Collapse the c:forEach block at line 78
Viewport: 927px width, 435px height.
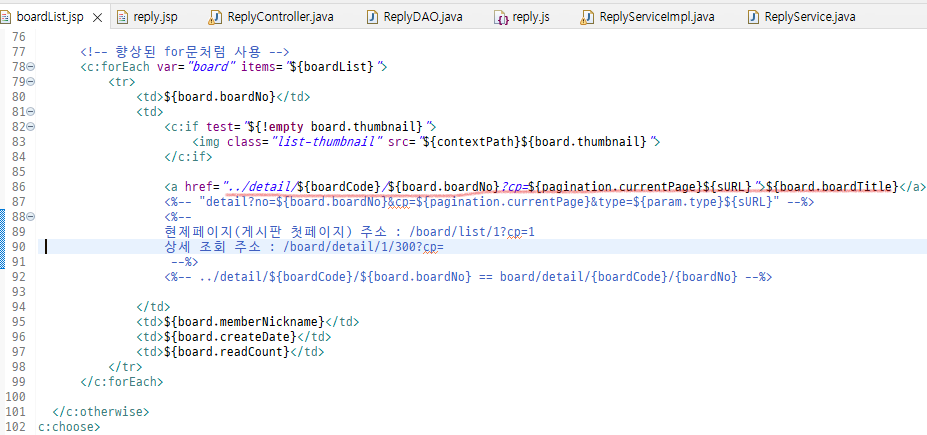(x=31, y=66)
